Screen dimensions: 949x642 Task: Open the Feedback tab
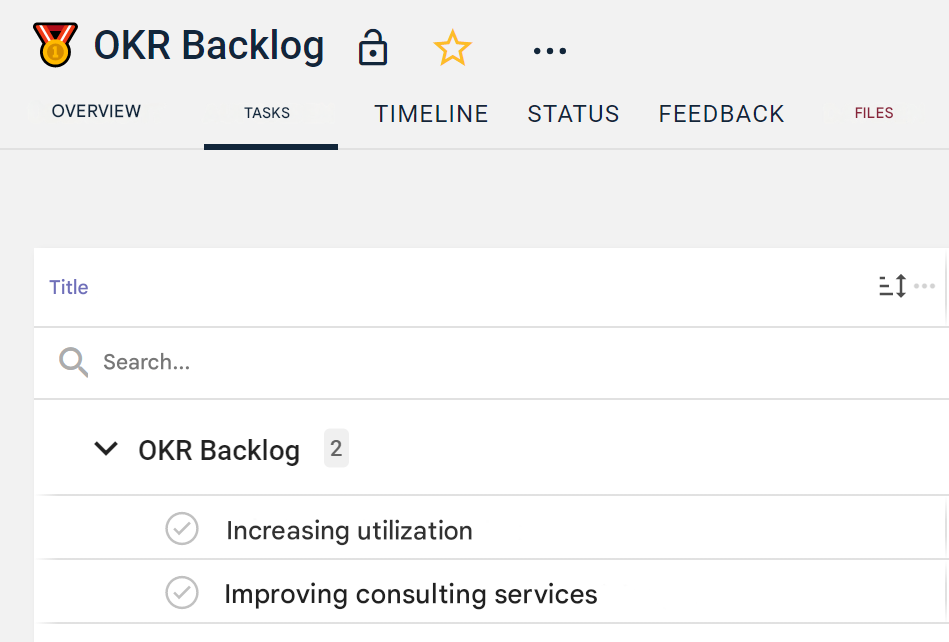click(721, 114)
